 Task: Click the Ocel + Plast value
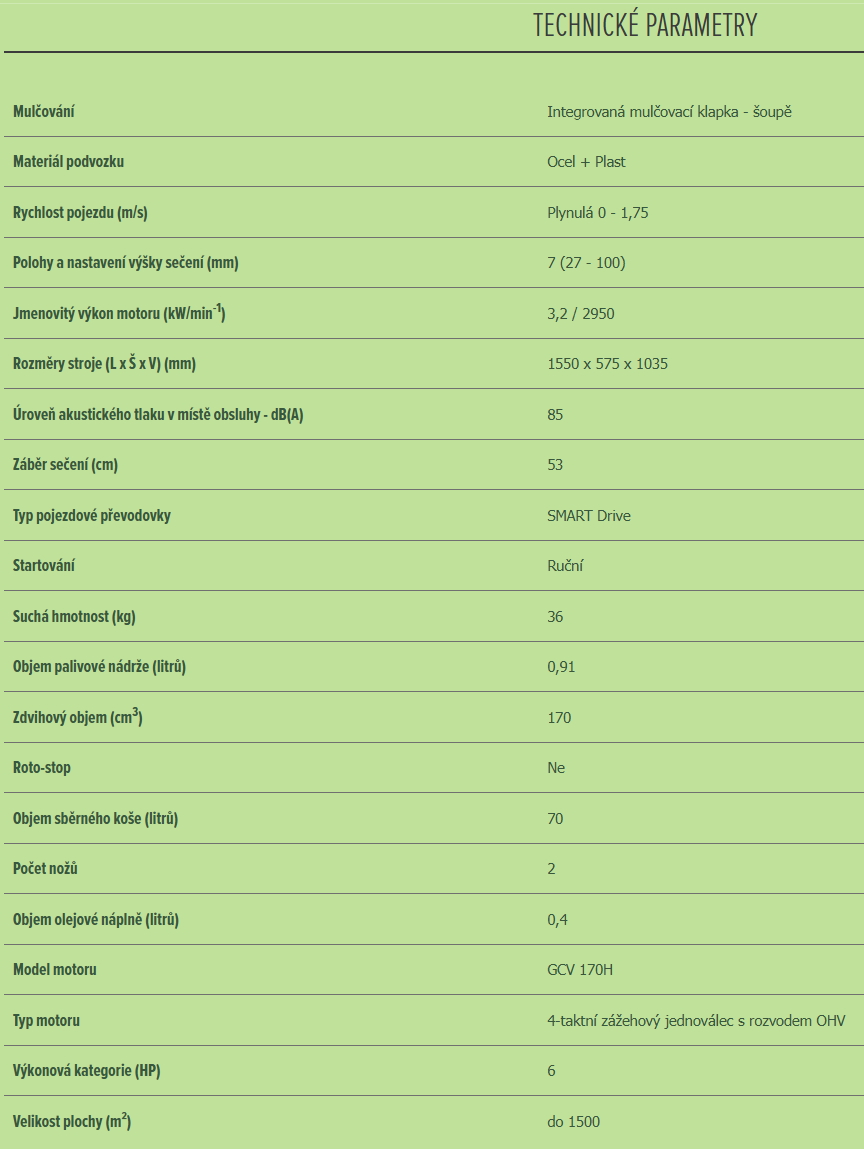pyautogui.click(x=586, y=162)
